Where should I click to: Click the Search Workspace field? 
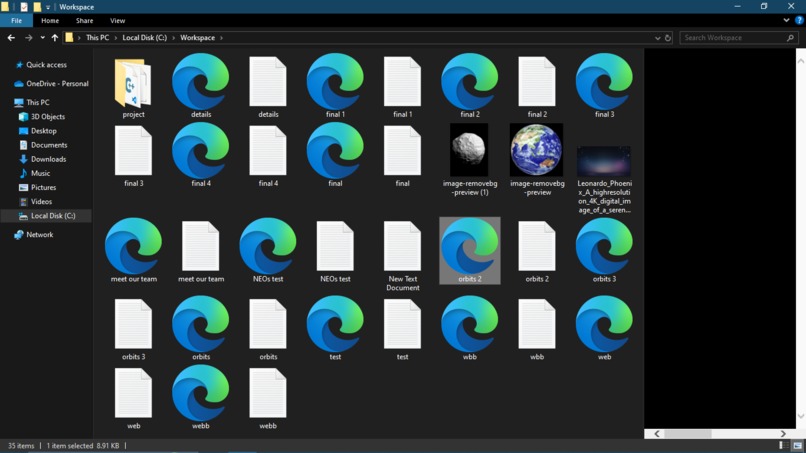click(x=739, y=38)
